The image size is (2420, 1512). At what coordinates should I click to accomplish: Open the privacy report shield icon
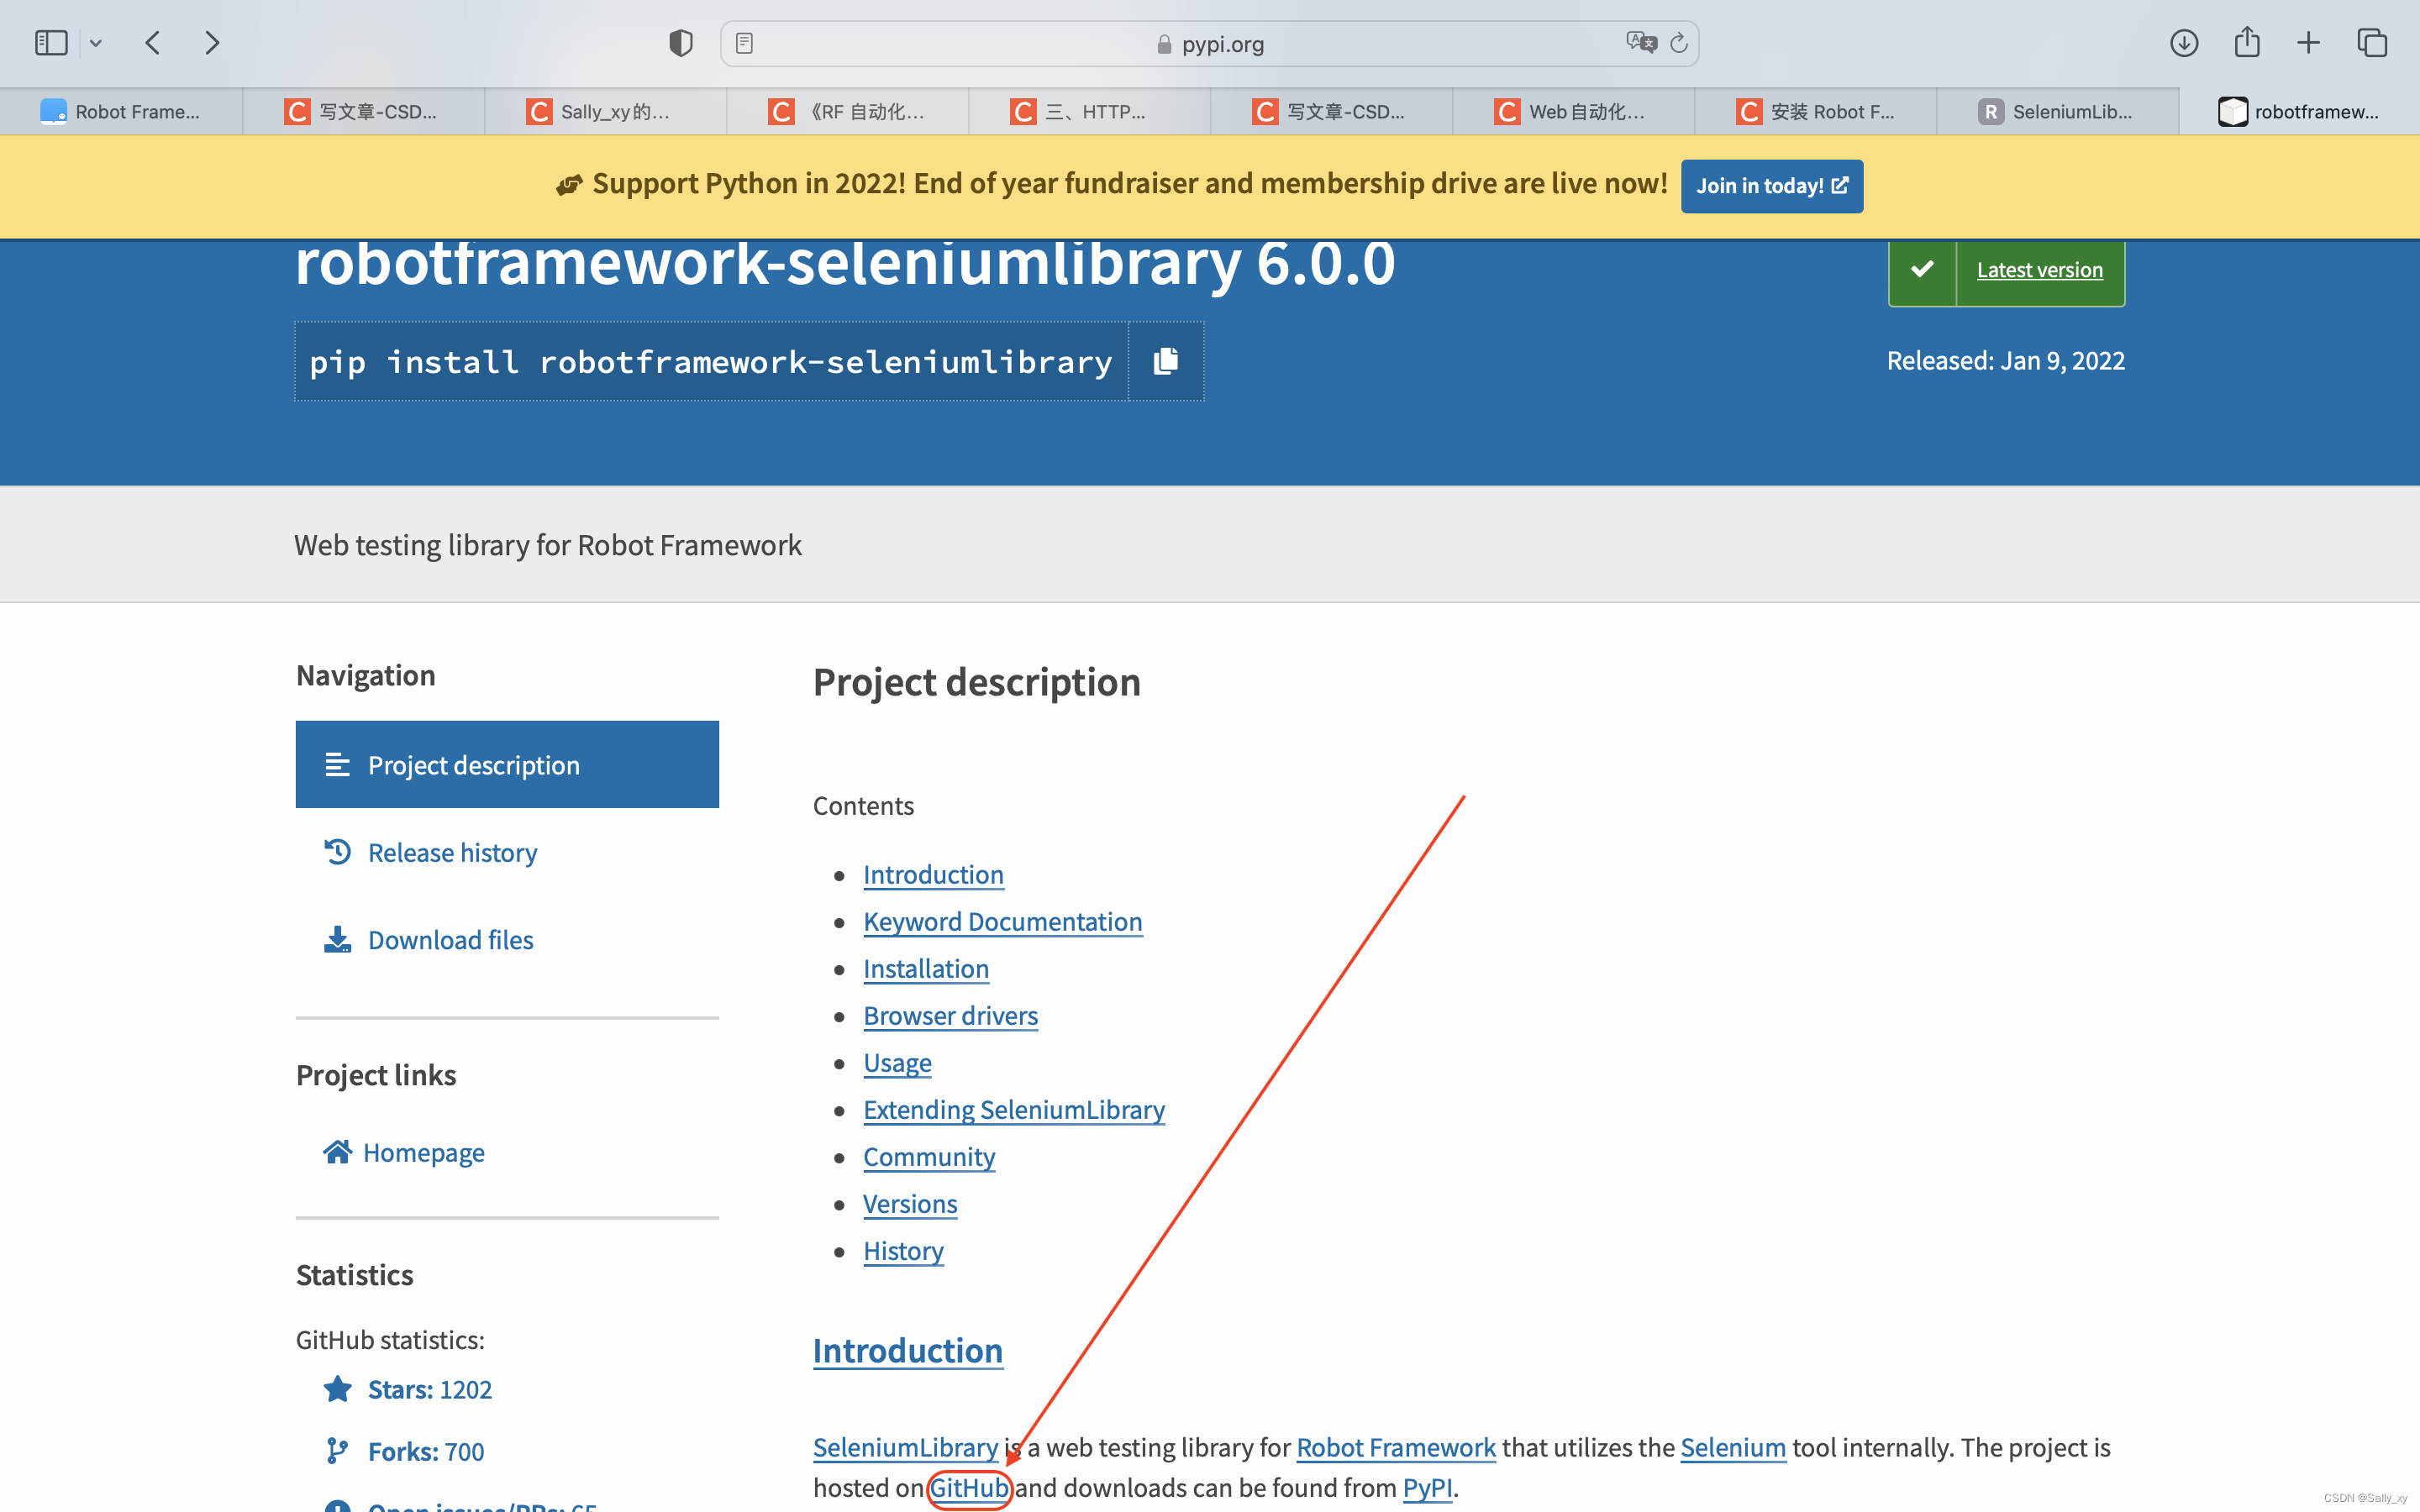[x=681, y=43]
